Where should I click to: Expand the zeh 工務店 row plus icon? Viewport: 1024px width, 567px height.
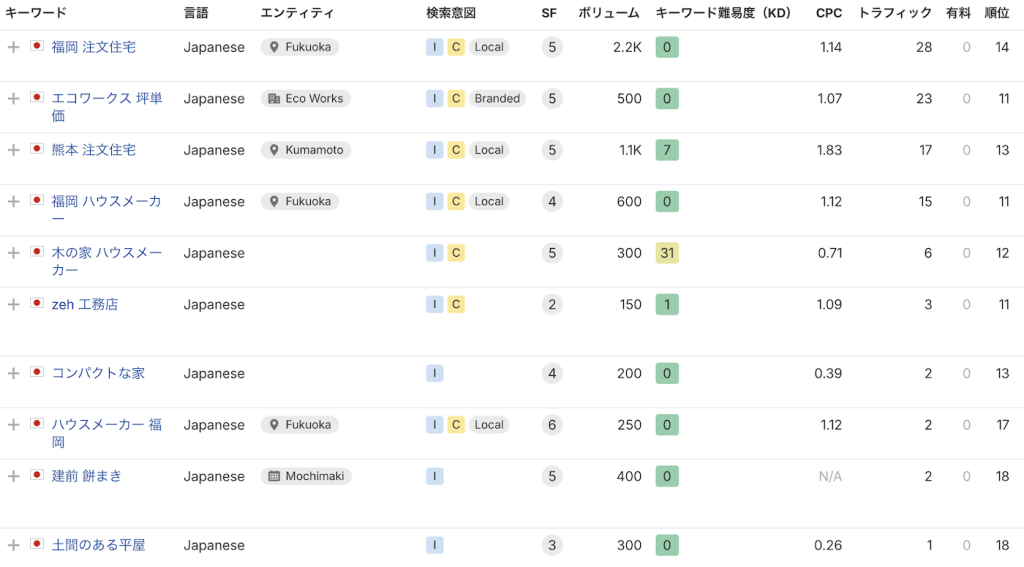click(x=13, y=304)
